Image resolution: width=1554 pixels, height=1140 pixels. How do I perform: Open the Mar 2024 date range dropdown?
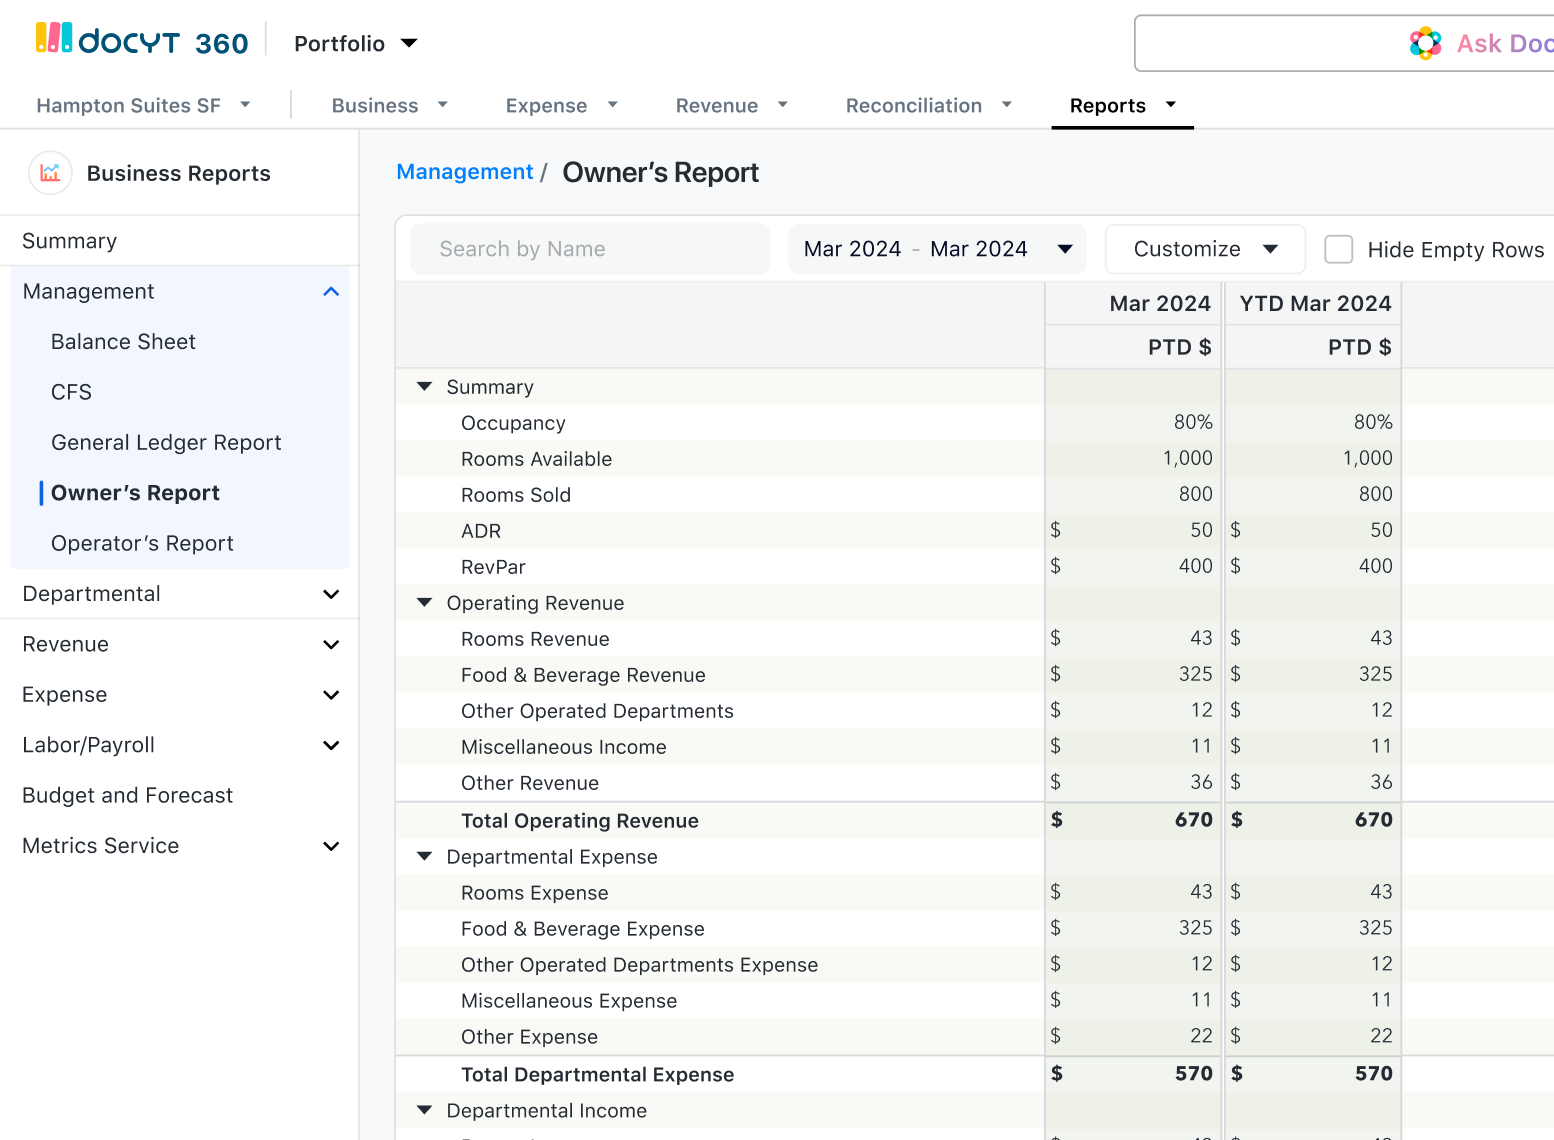(x=936, y=249)
